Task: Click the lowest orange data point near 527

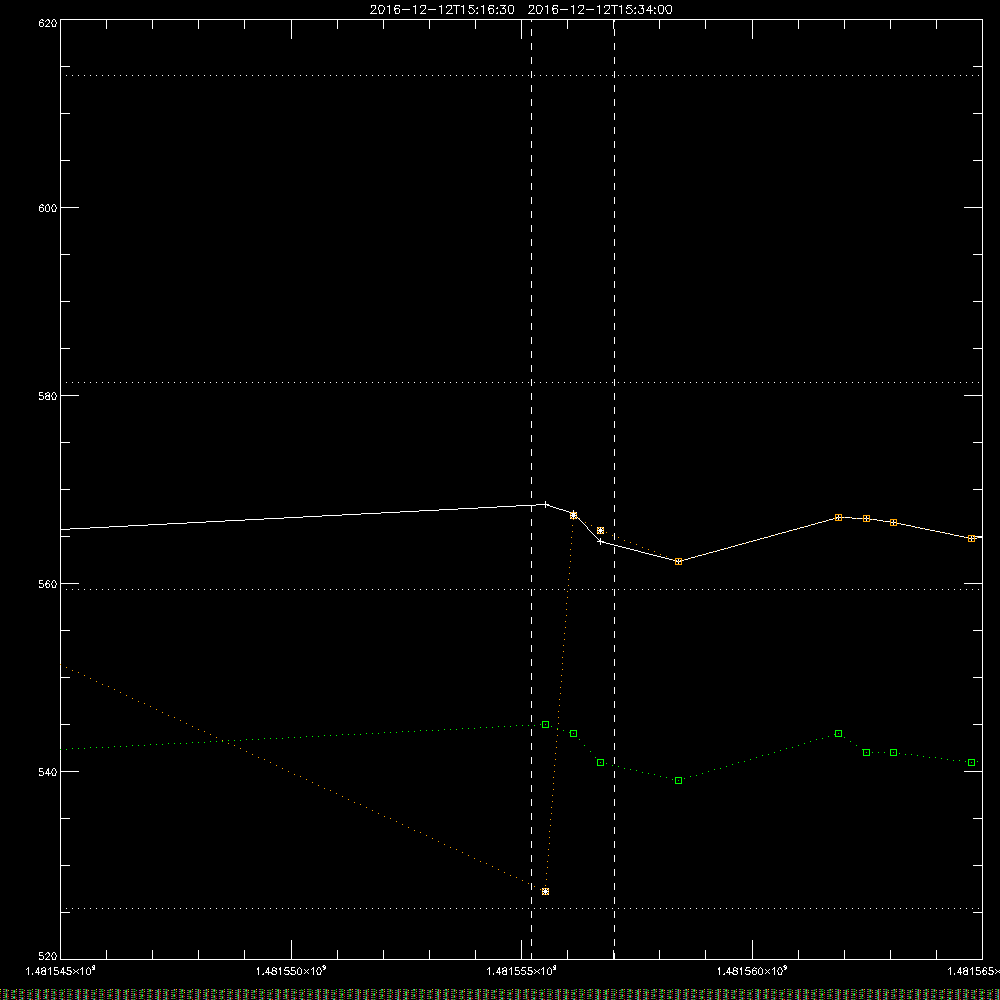Action: [545, 892]
